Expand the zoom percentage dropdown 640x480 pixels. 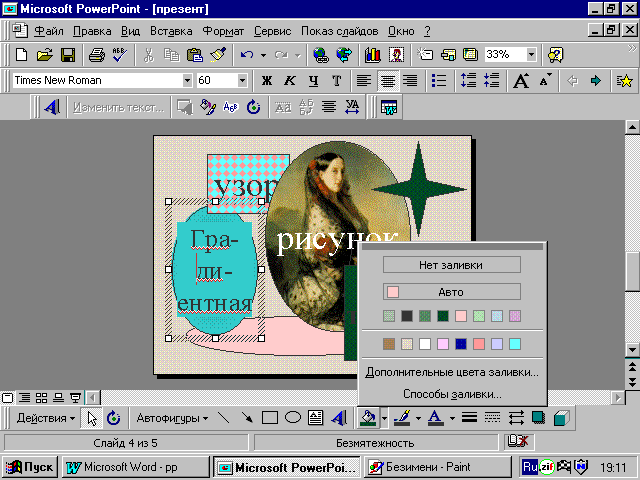pos(531,54)
